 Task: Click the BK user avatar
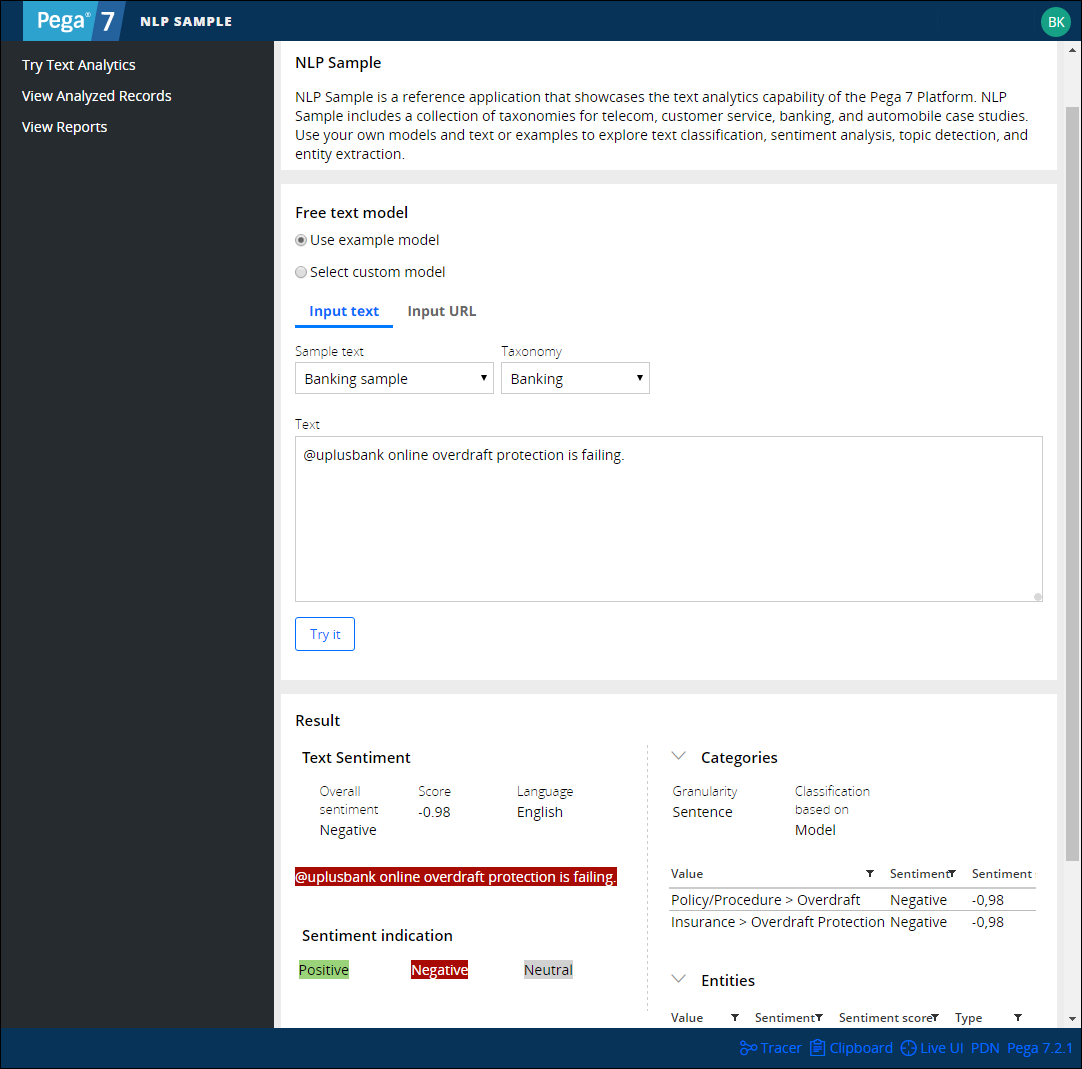pos(1055,21)
